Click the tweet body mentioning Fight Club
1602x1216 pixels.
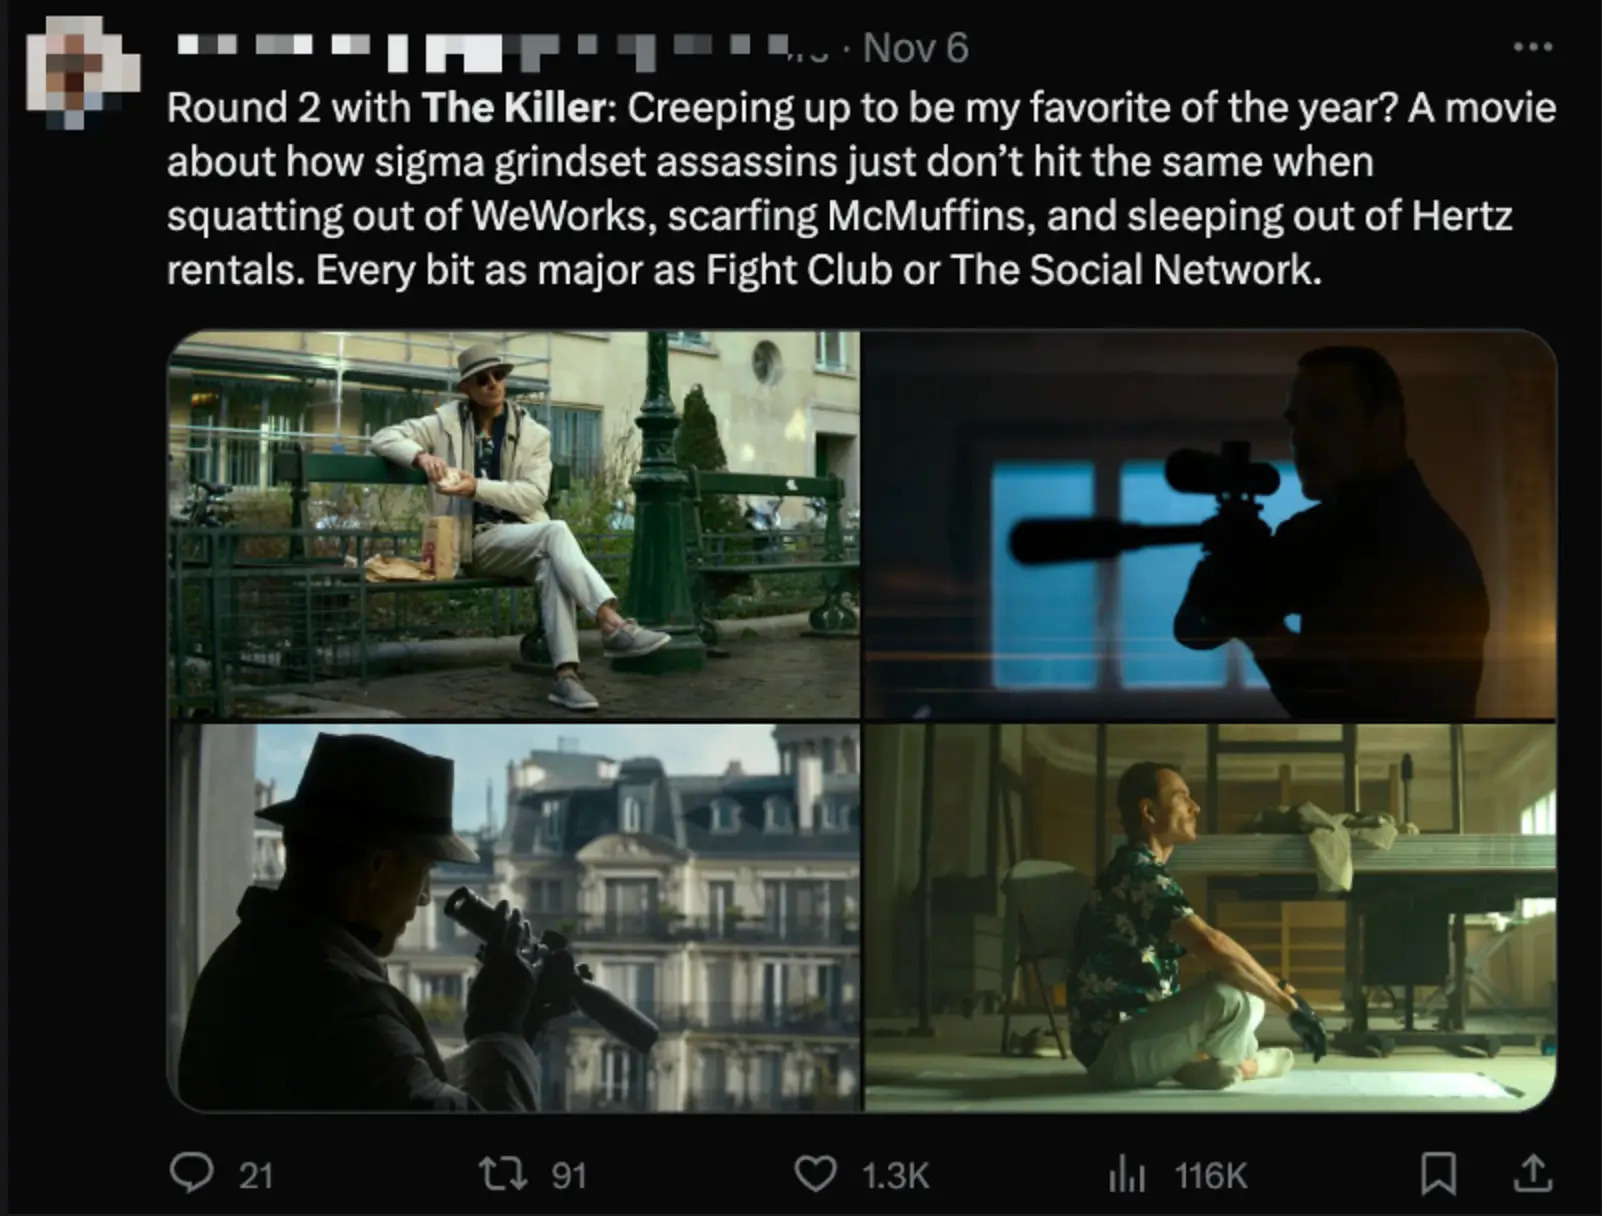click(861, 189)
